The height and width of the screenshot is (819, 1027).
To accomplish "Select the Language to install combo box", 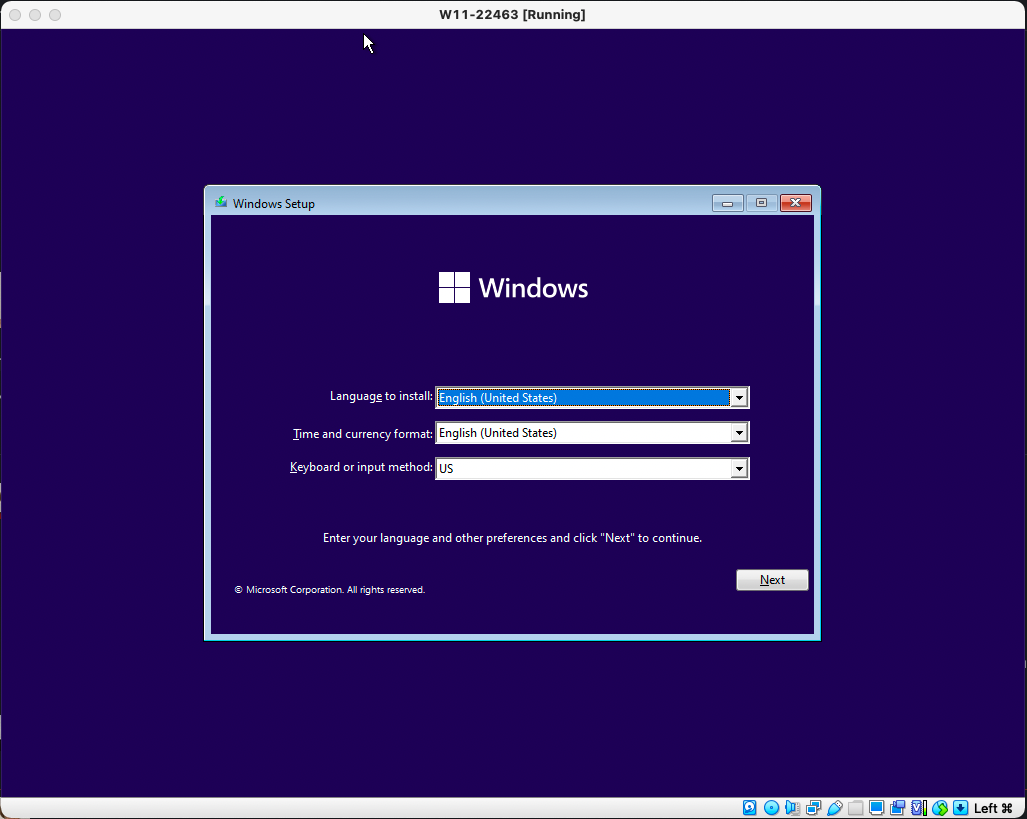I will pos(592,398).
